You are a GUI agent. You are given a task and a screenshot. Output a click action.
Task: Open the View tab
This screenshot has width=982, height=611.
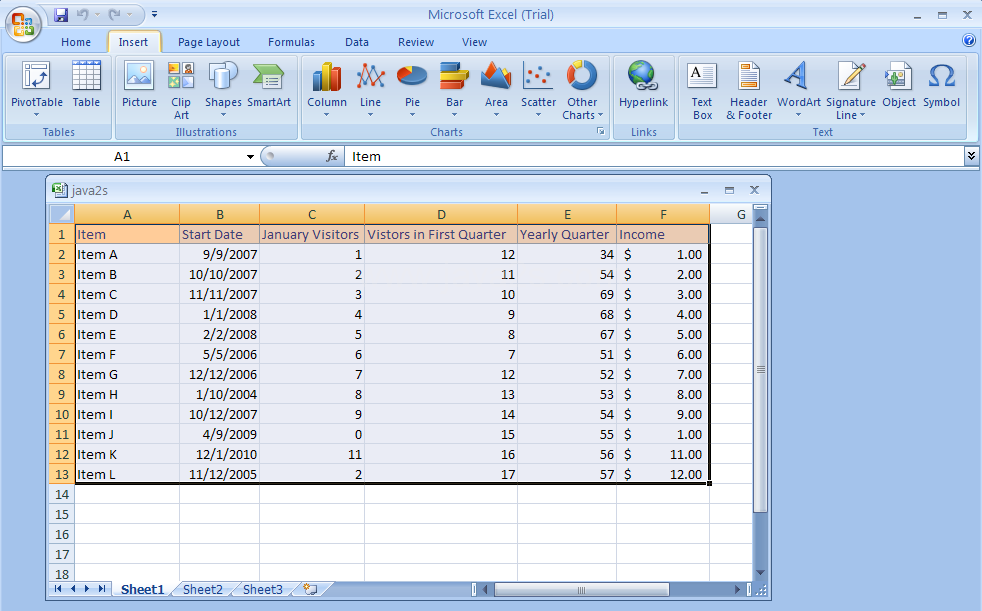[x=474, y=42]
